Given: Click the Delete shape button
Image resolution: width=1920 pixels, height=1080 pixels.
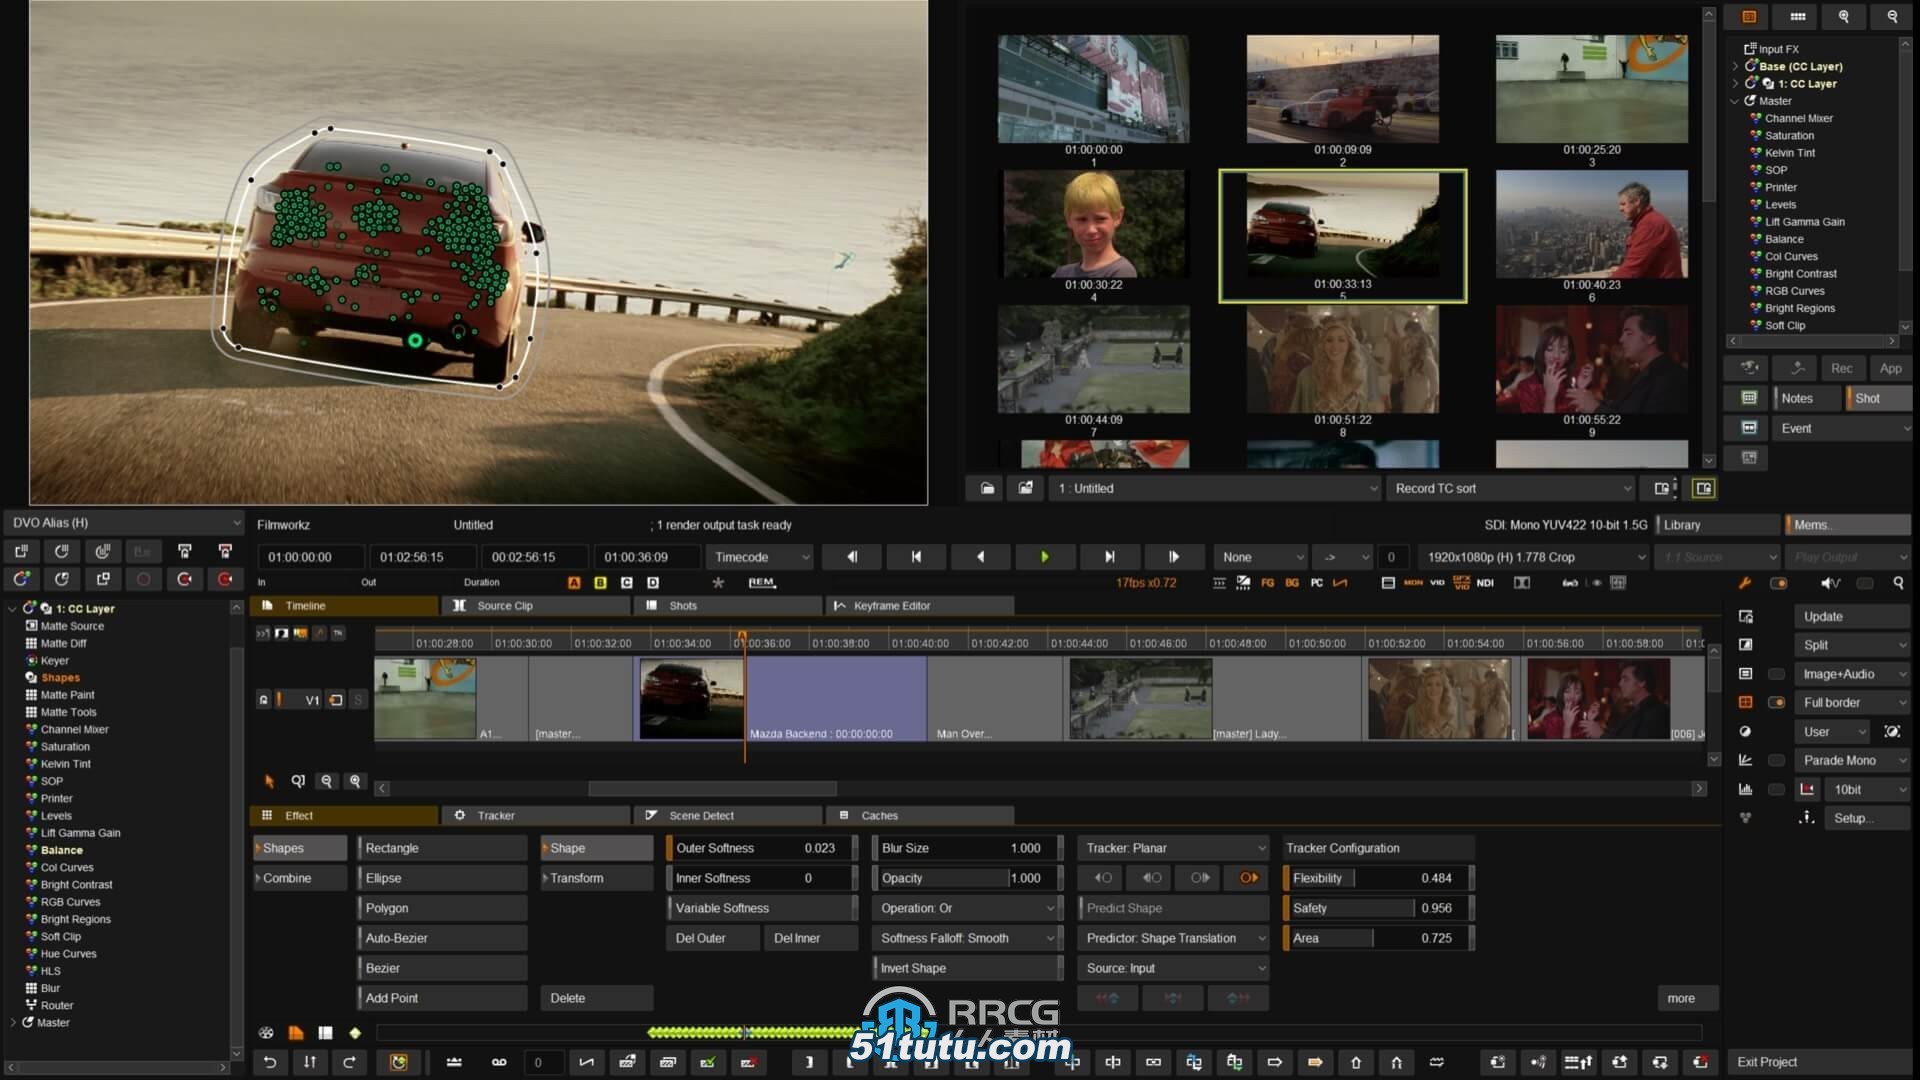Looking at the screenshot, I should click(x=597, y=998).
